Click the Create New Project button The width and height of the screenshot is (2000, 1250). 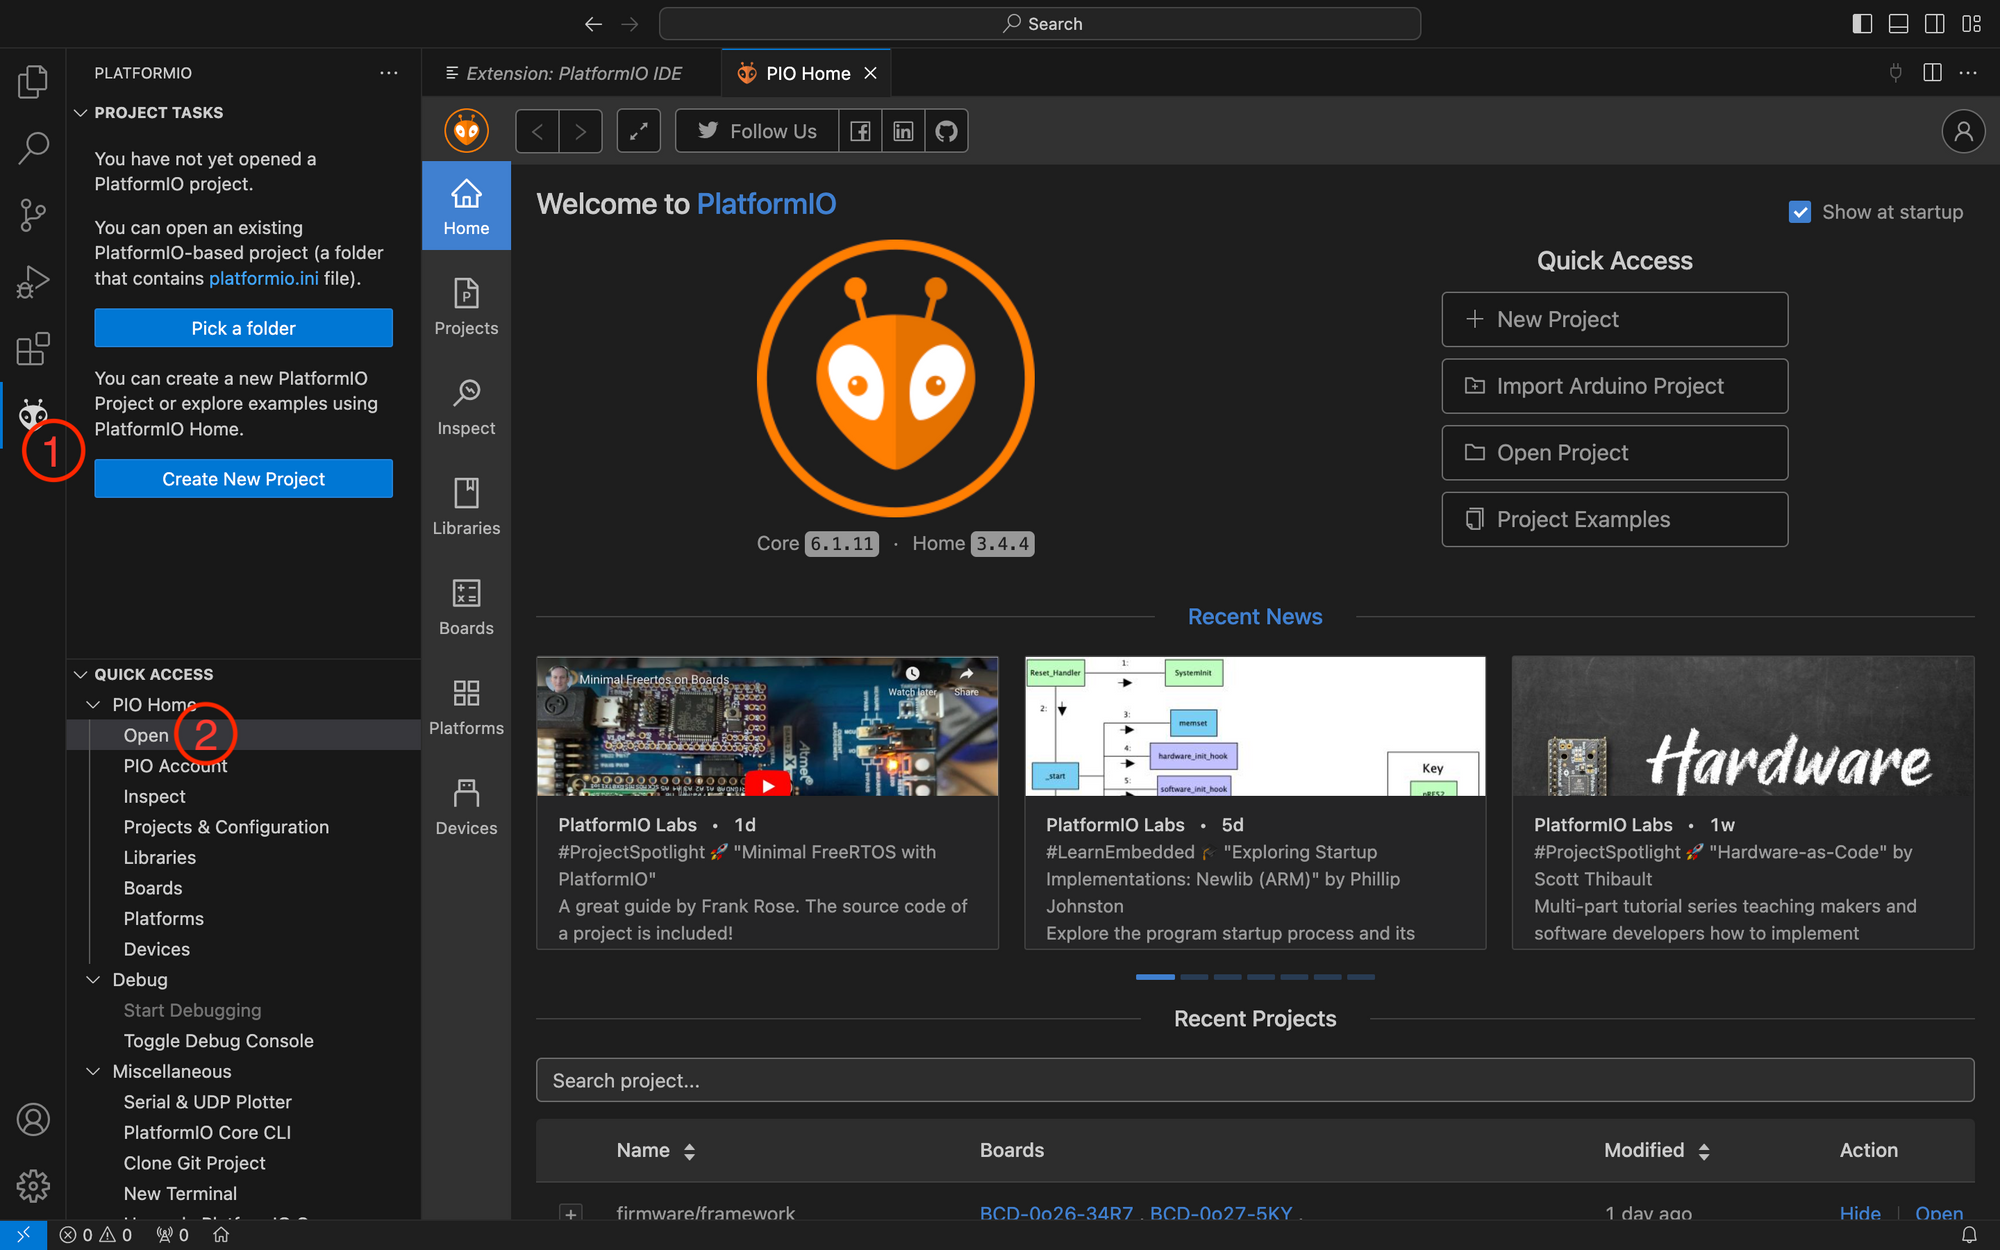coord(243,479)
